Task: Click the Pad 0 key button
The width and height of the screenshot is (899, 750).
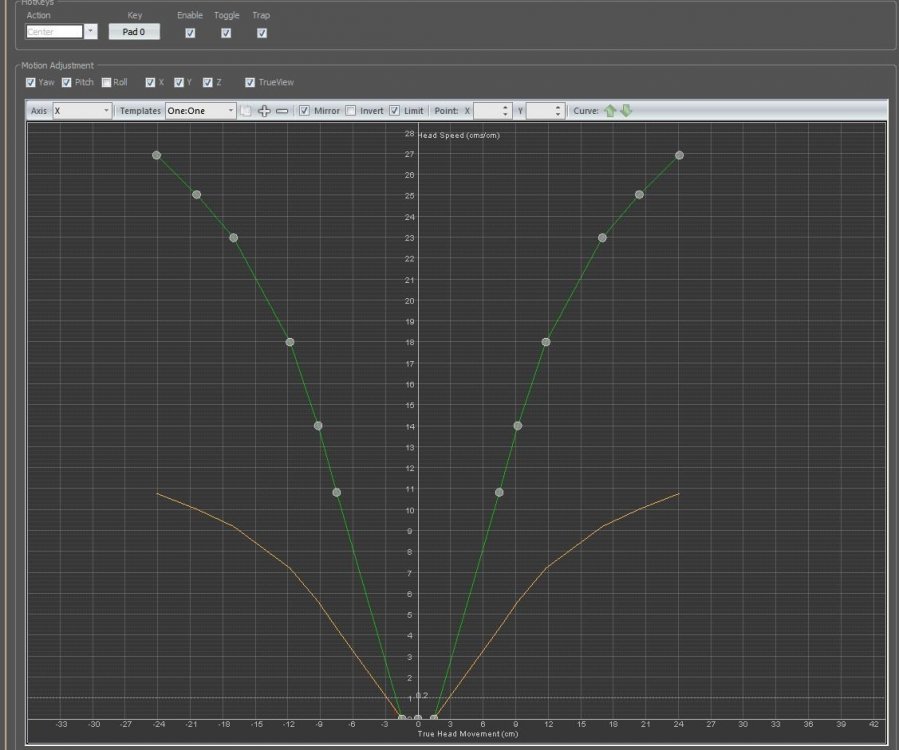Action: [134, 32]
